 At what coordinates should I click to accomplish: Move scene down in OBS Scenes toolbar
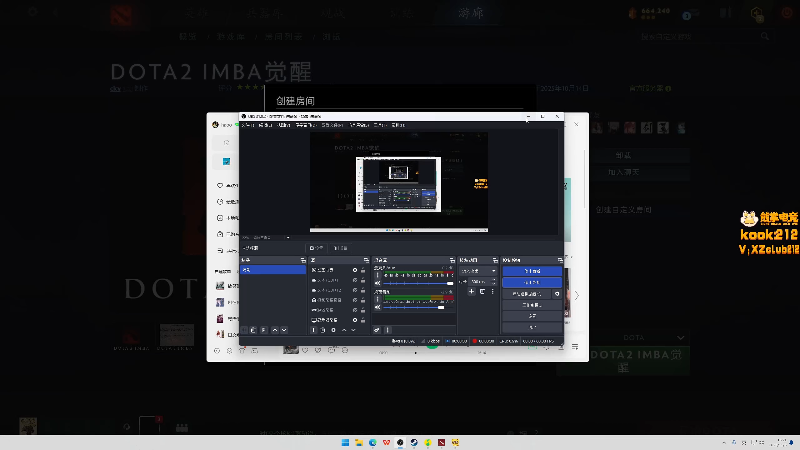(284, 330)
